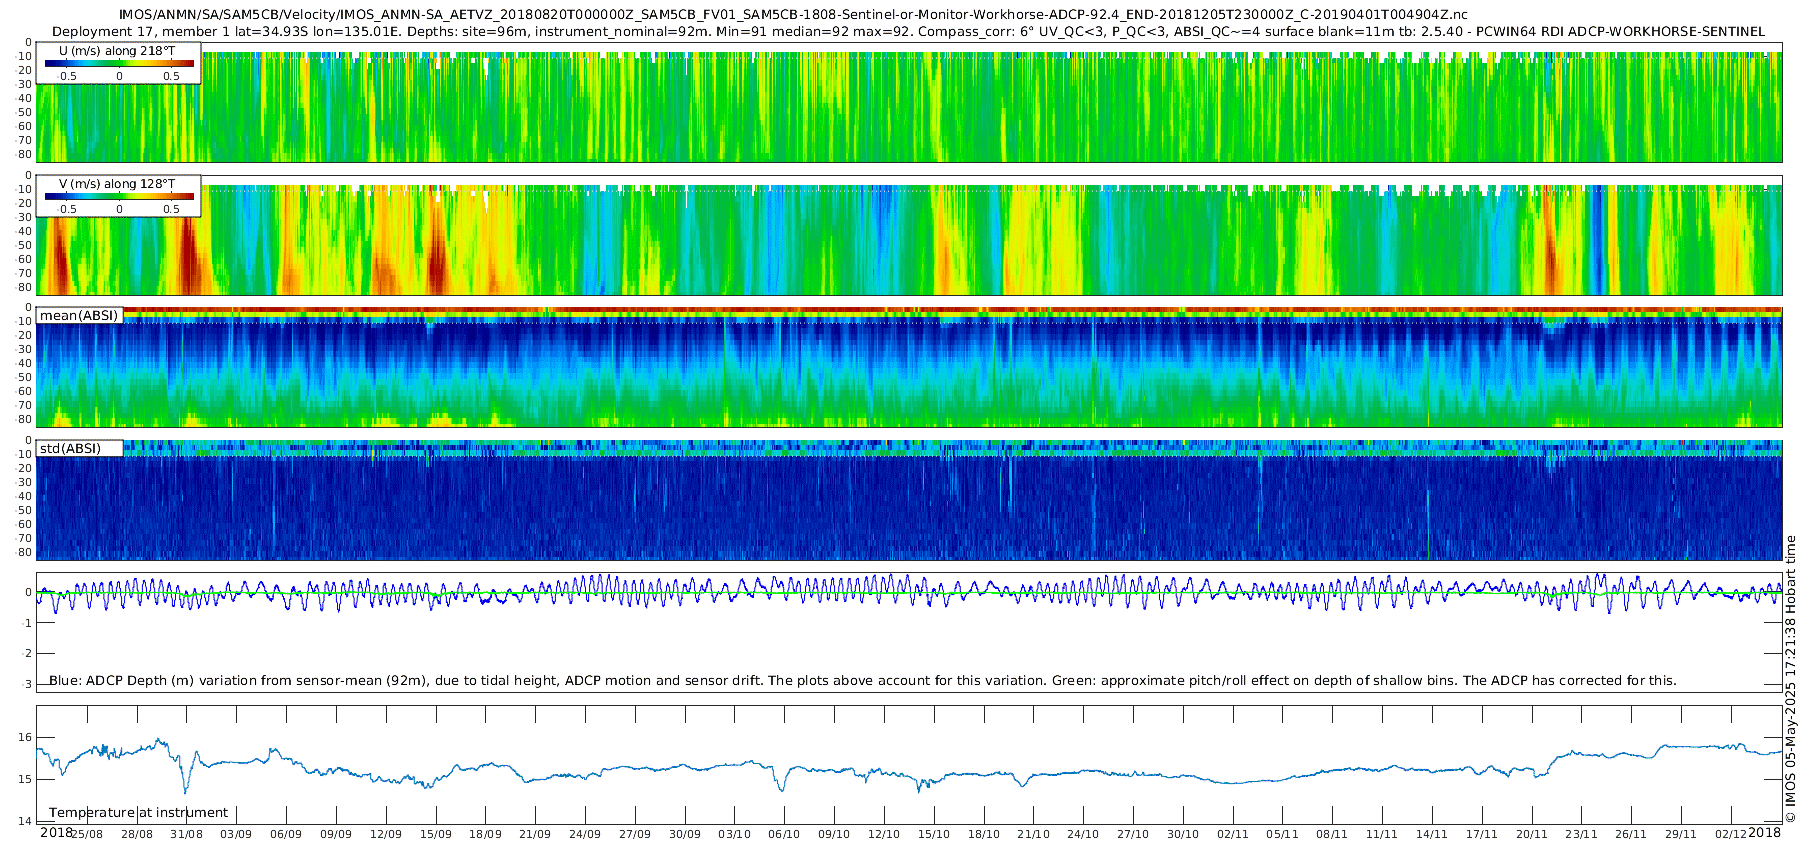Click the 06/10 date tick label
Viewport: 1800px width, 850px height.
click(x=784, y=834)
